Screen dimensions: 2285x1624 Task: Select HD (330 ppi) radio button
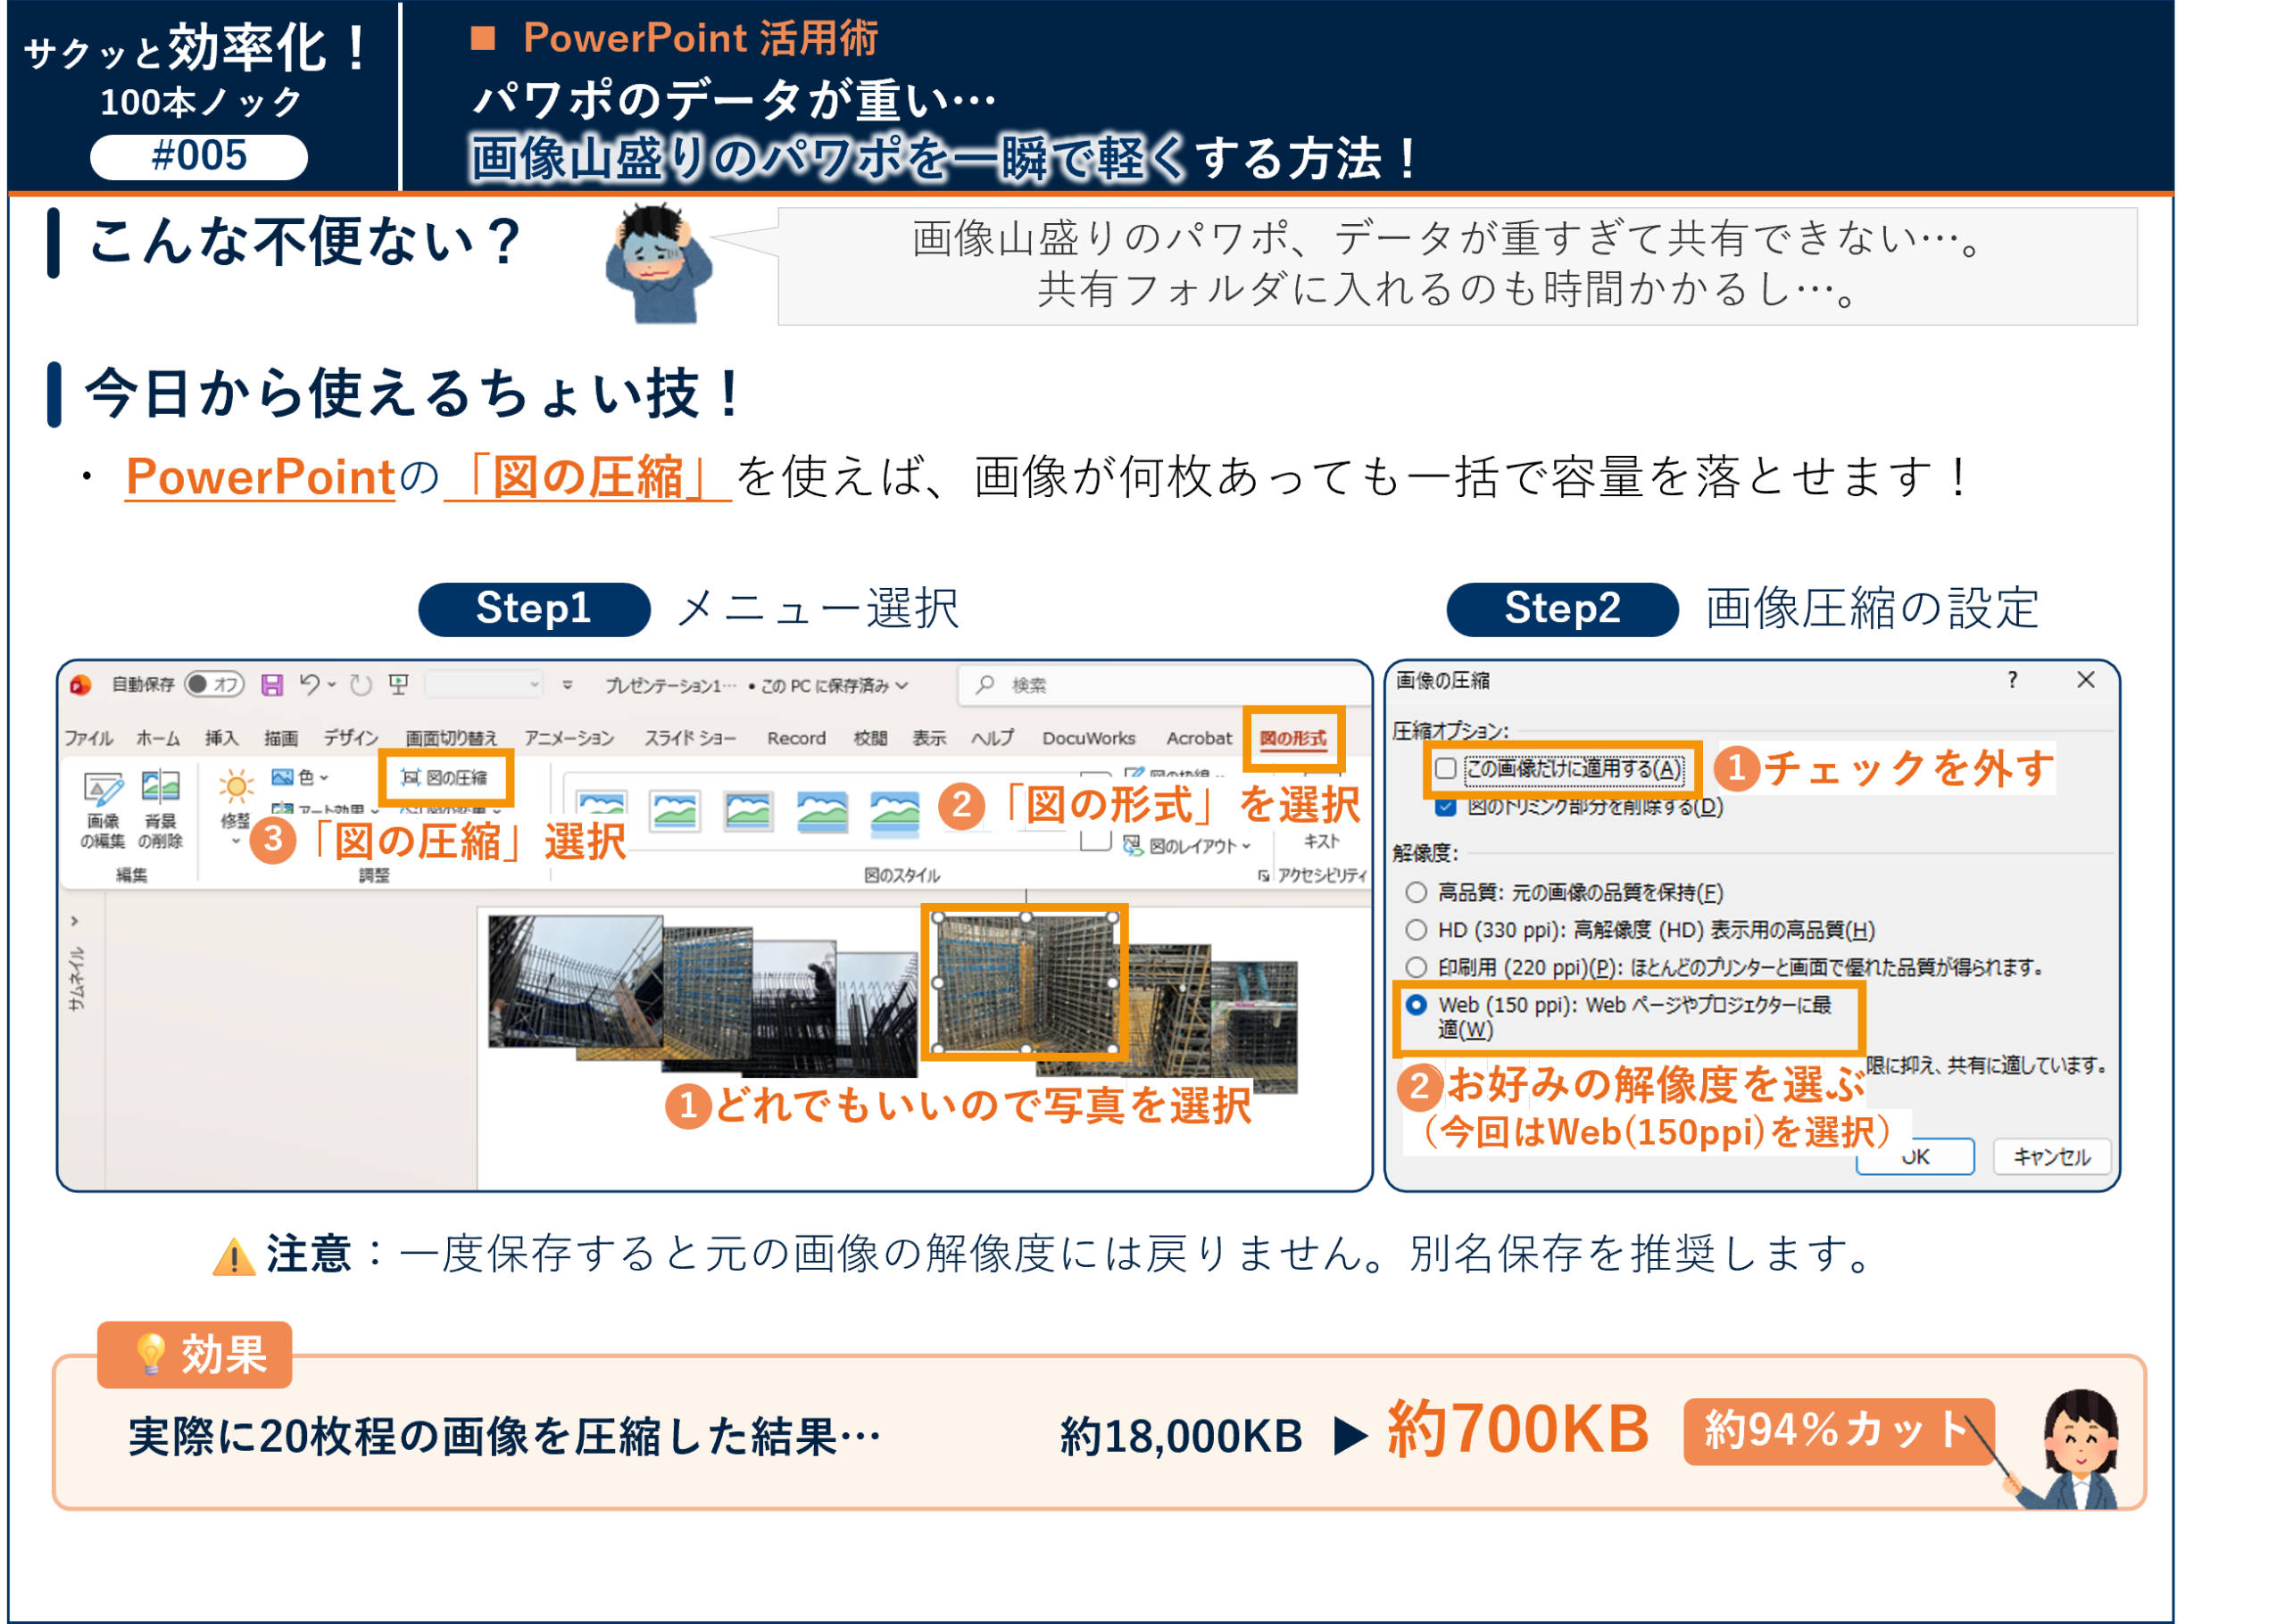coord(1416,930)
